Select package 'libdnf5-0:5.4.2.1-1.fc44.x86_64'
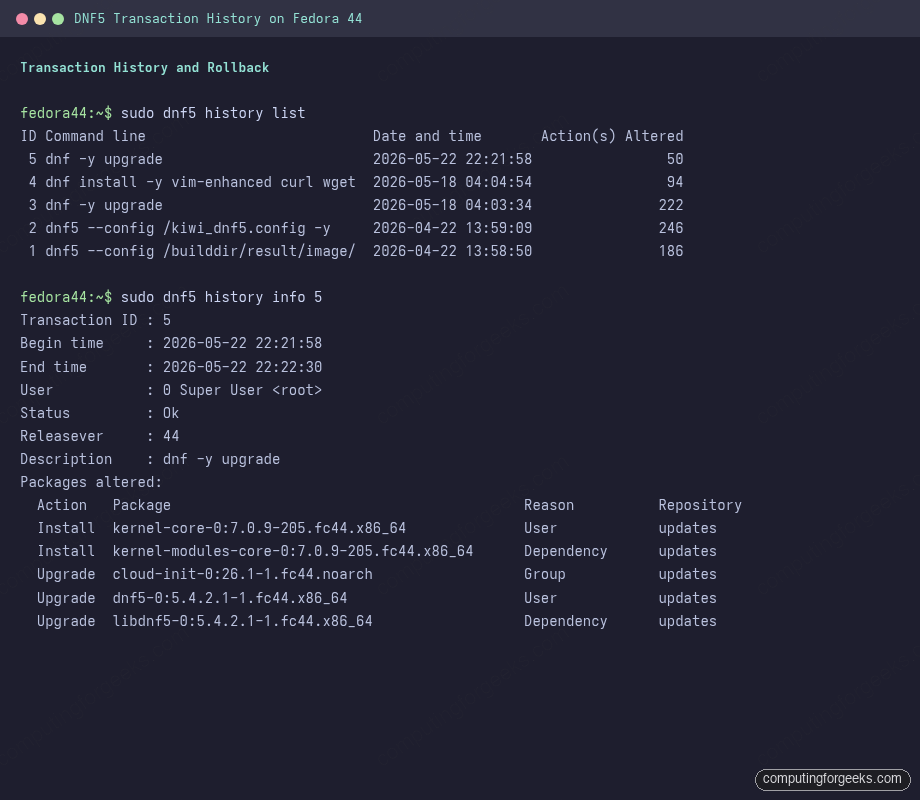920x800 pixels. click(242, 621)
